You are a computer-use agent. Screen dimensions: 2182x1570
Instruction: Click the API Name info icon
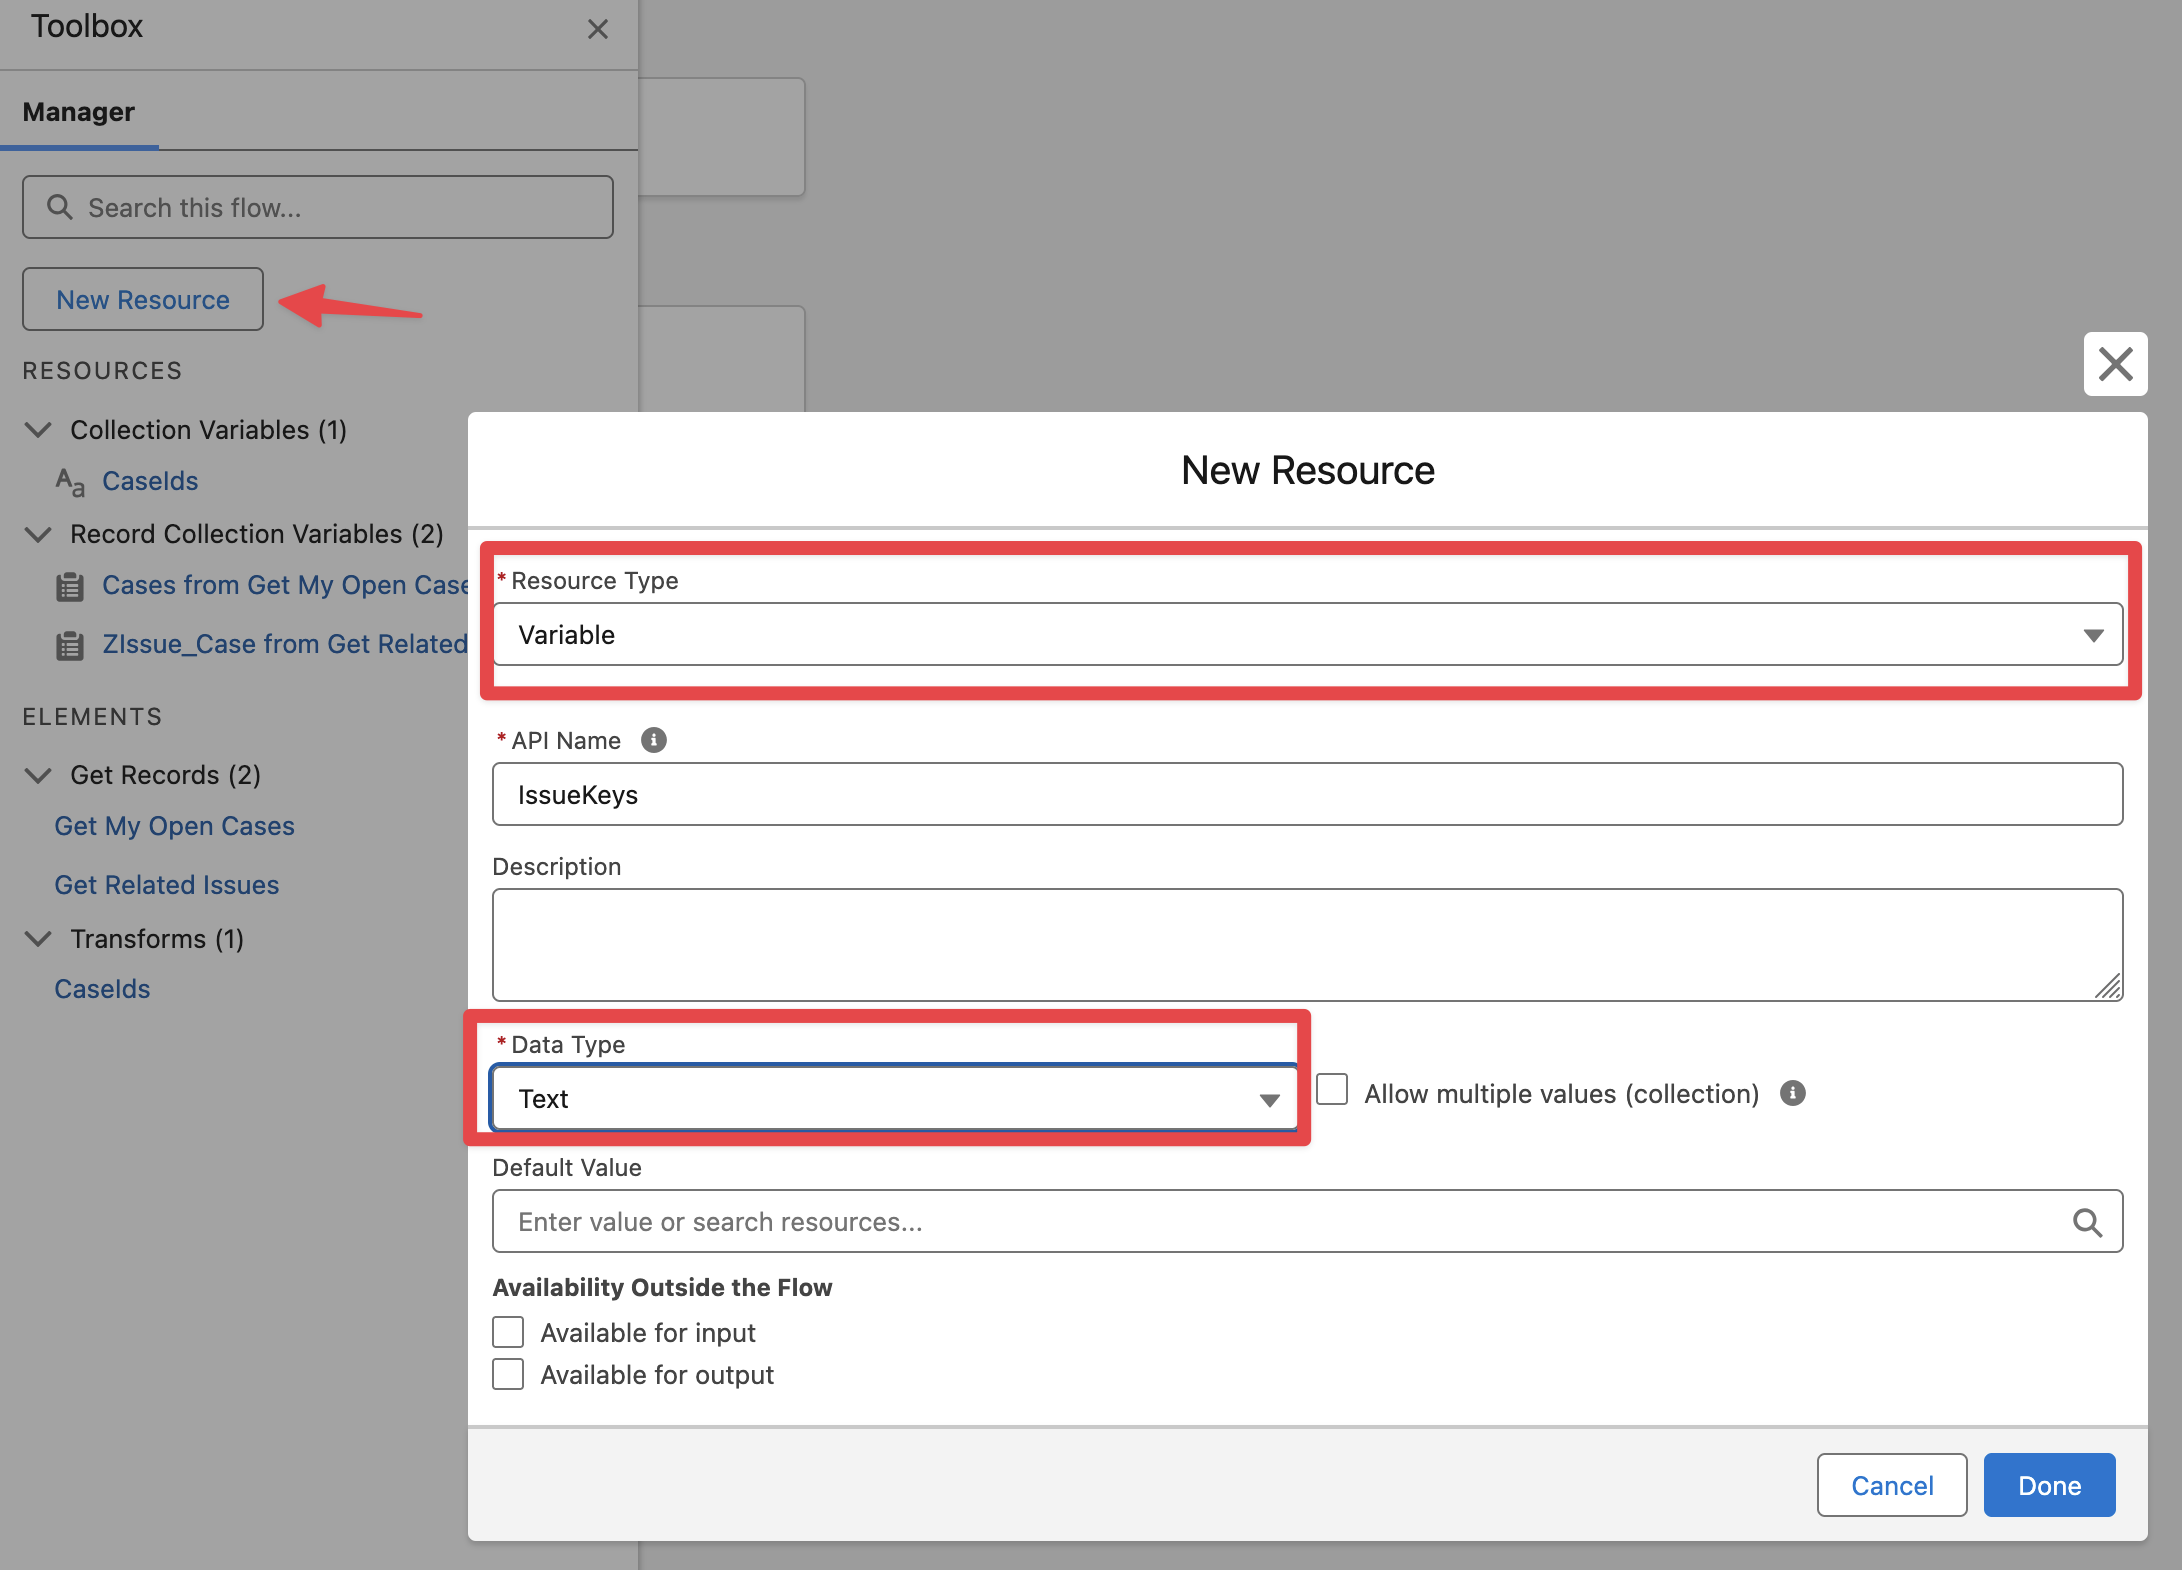tap(653, 740)
